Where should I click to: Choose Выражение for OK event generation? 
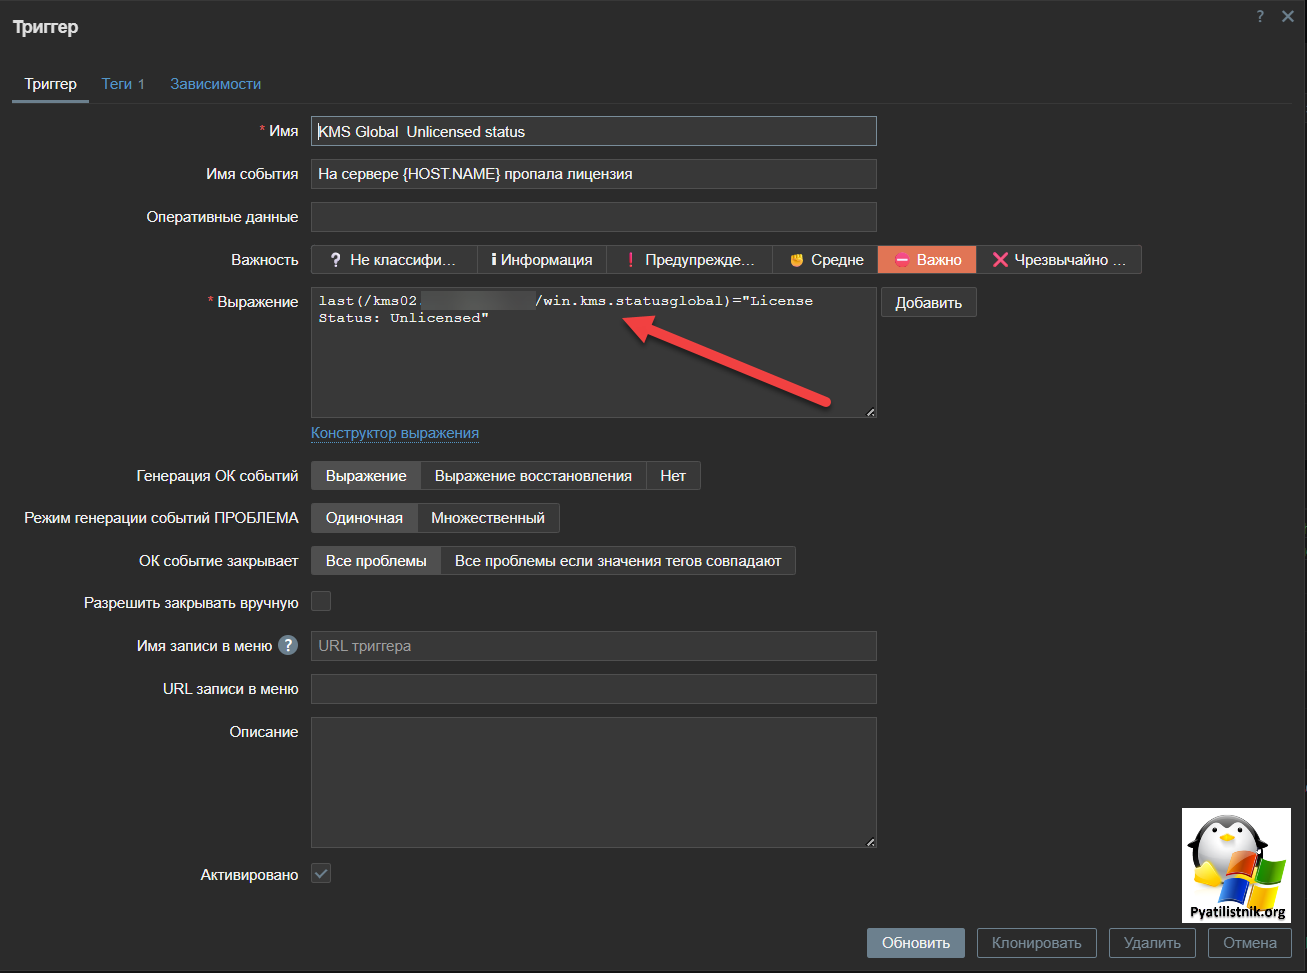(x=366, y=476)
